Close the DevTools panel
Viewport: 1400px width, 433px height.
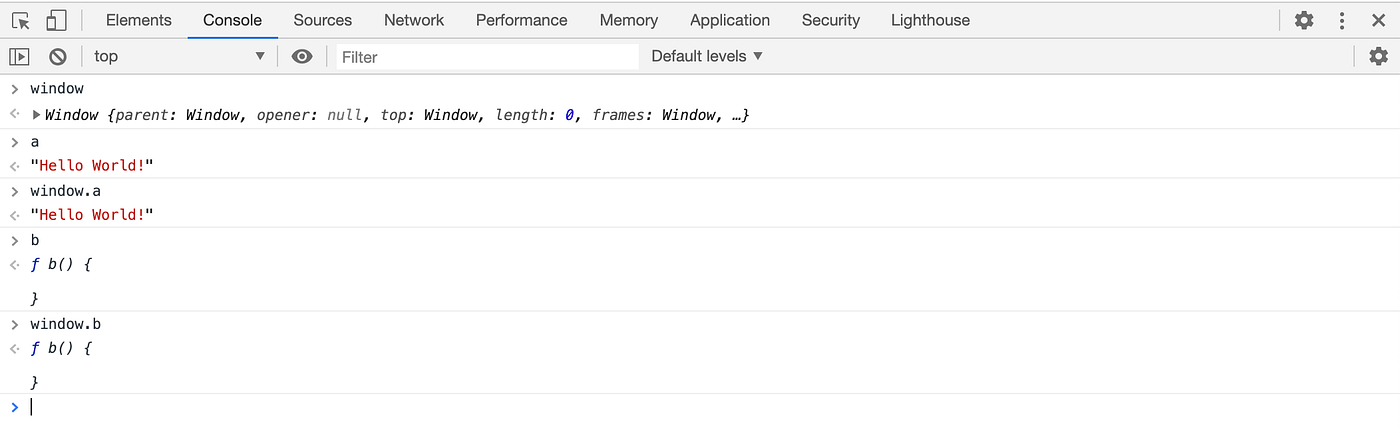tap(1378, 20)
